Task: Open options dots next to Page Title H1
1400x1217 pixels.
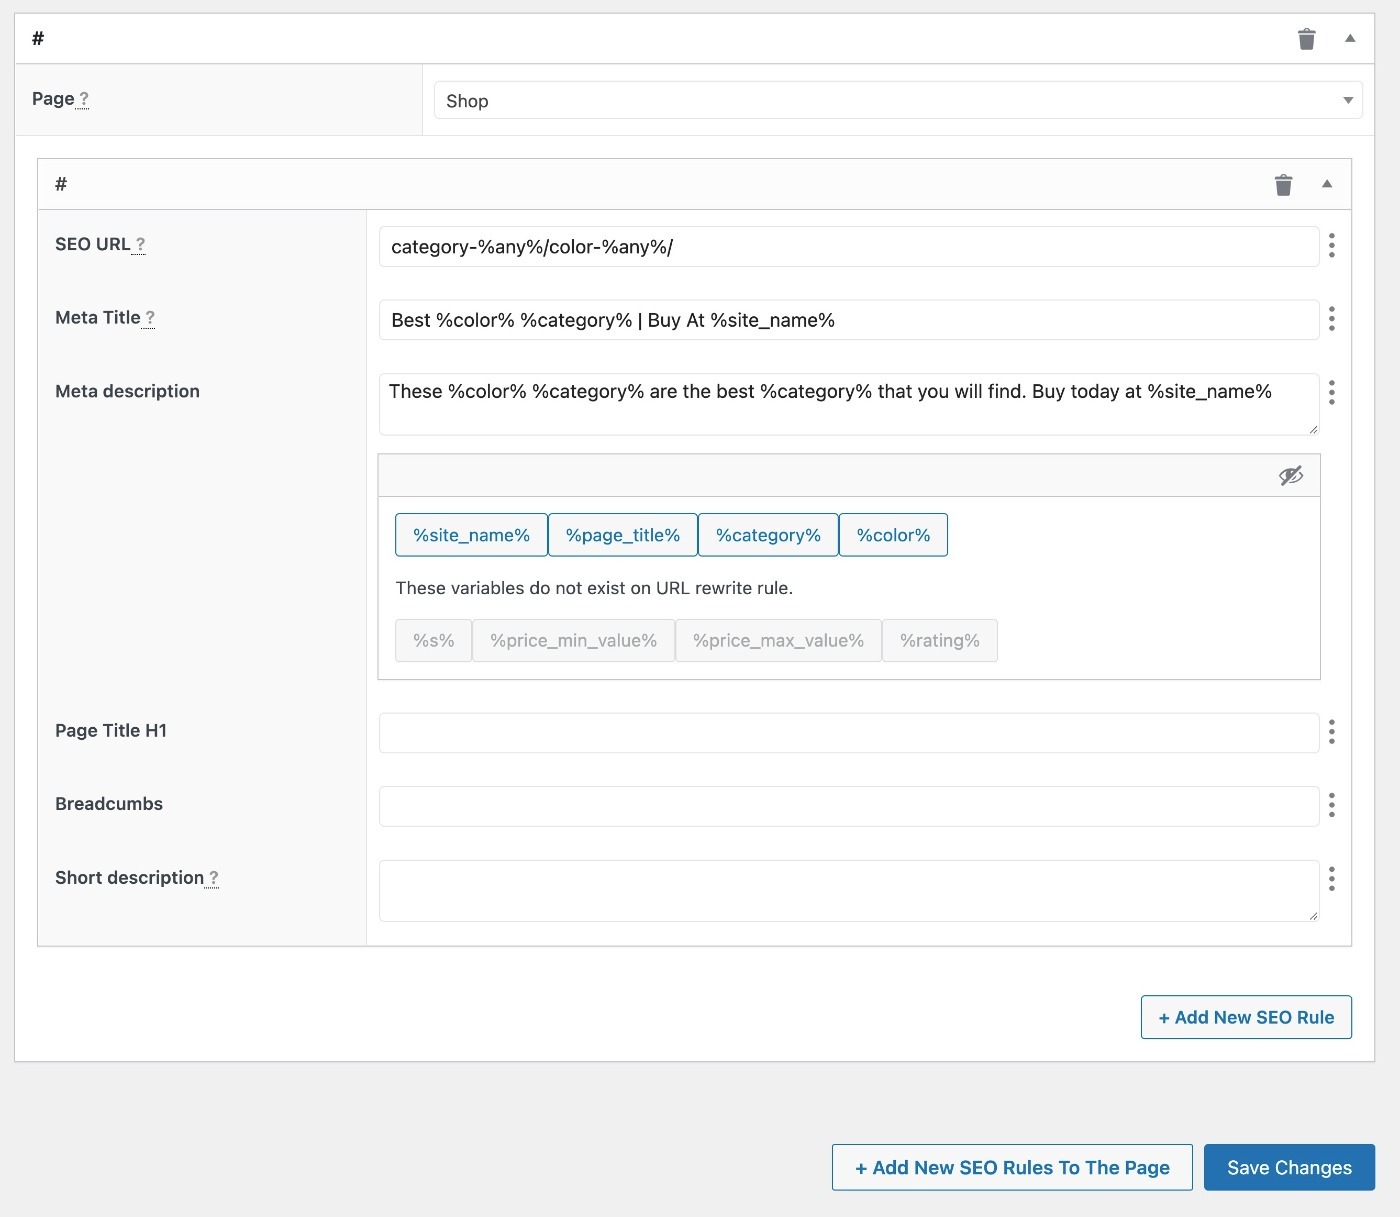Action: 1332,732
